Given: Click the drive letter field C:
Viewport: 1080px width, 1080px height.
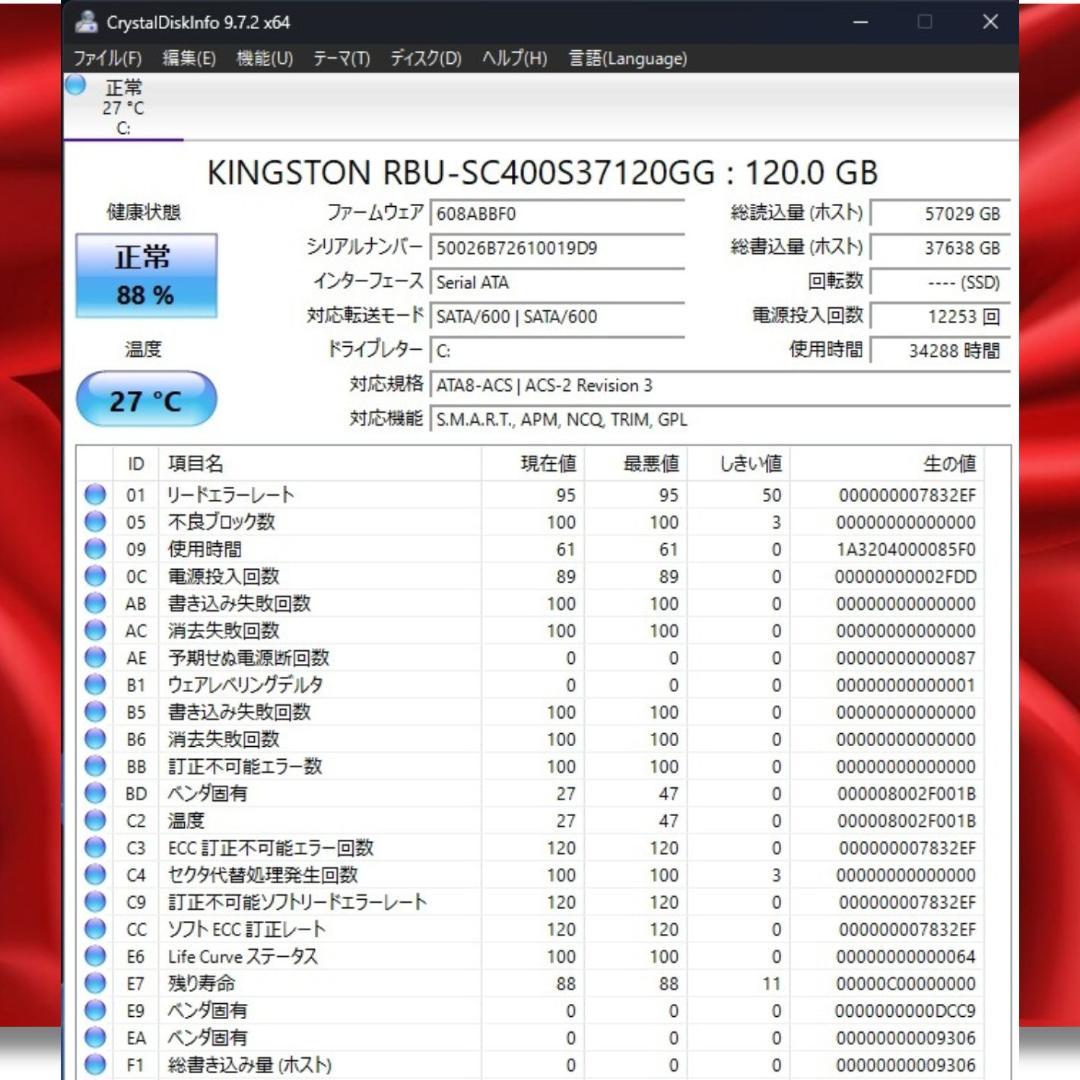Looking at the screenshot, I should (x=557, y=351).
